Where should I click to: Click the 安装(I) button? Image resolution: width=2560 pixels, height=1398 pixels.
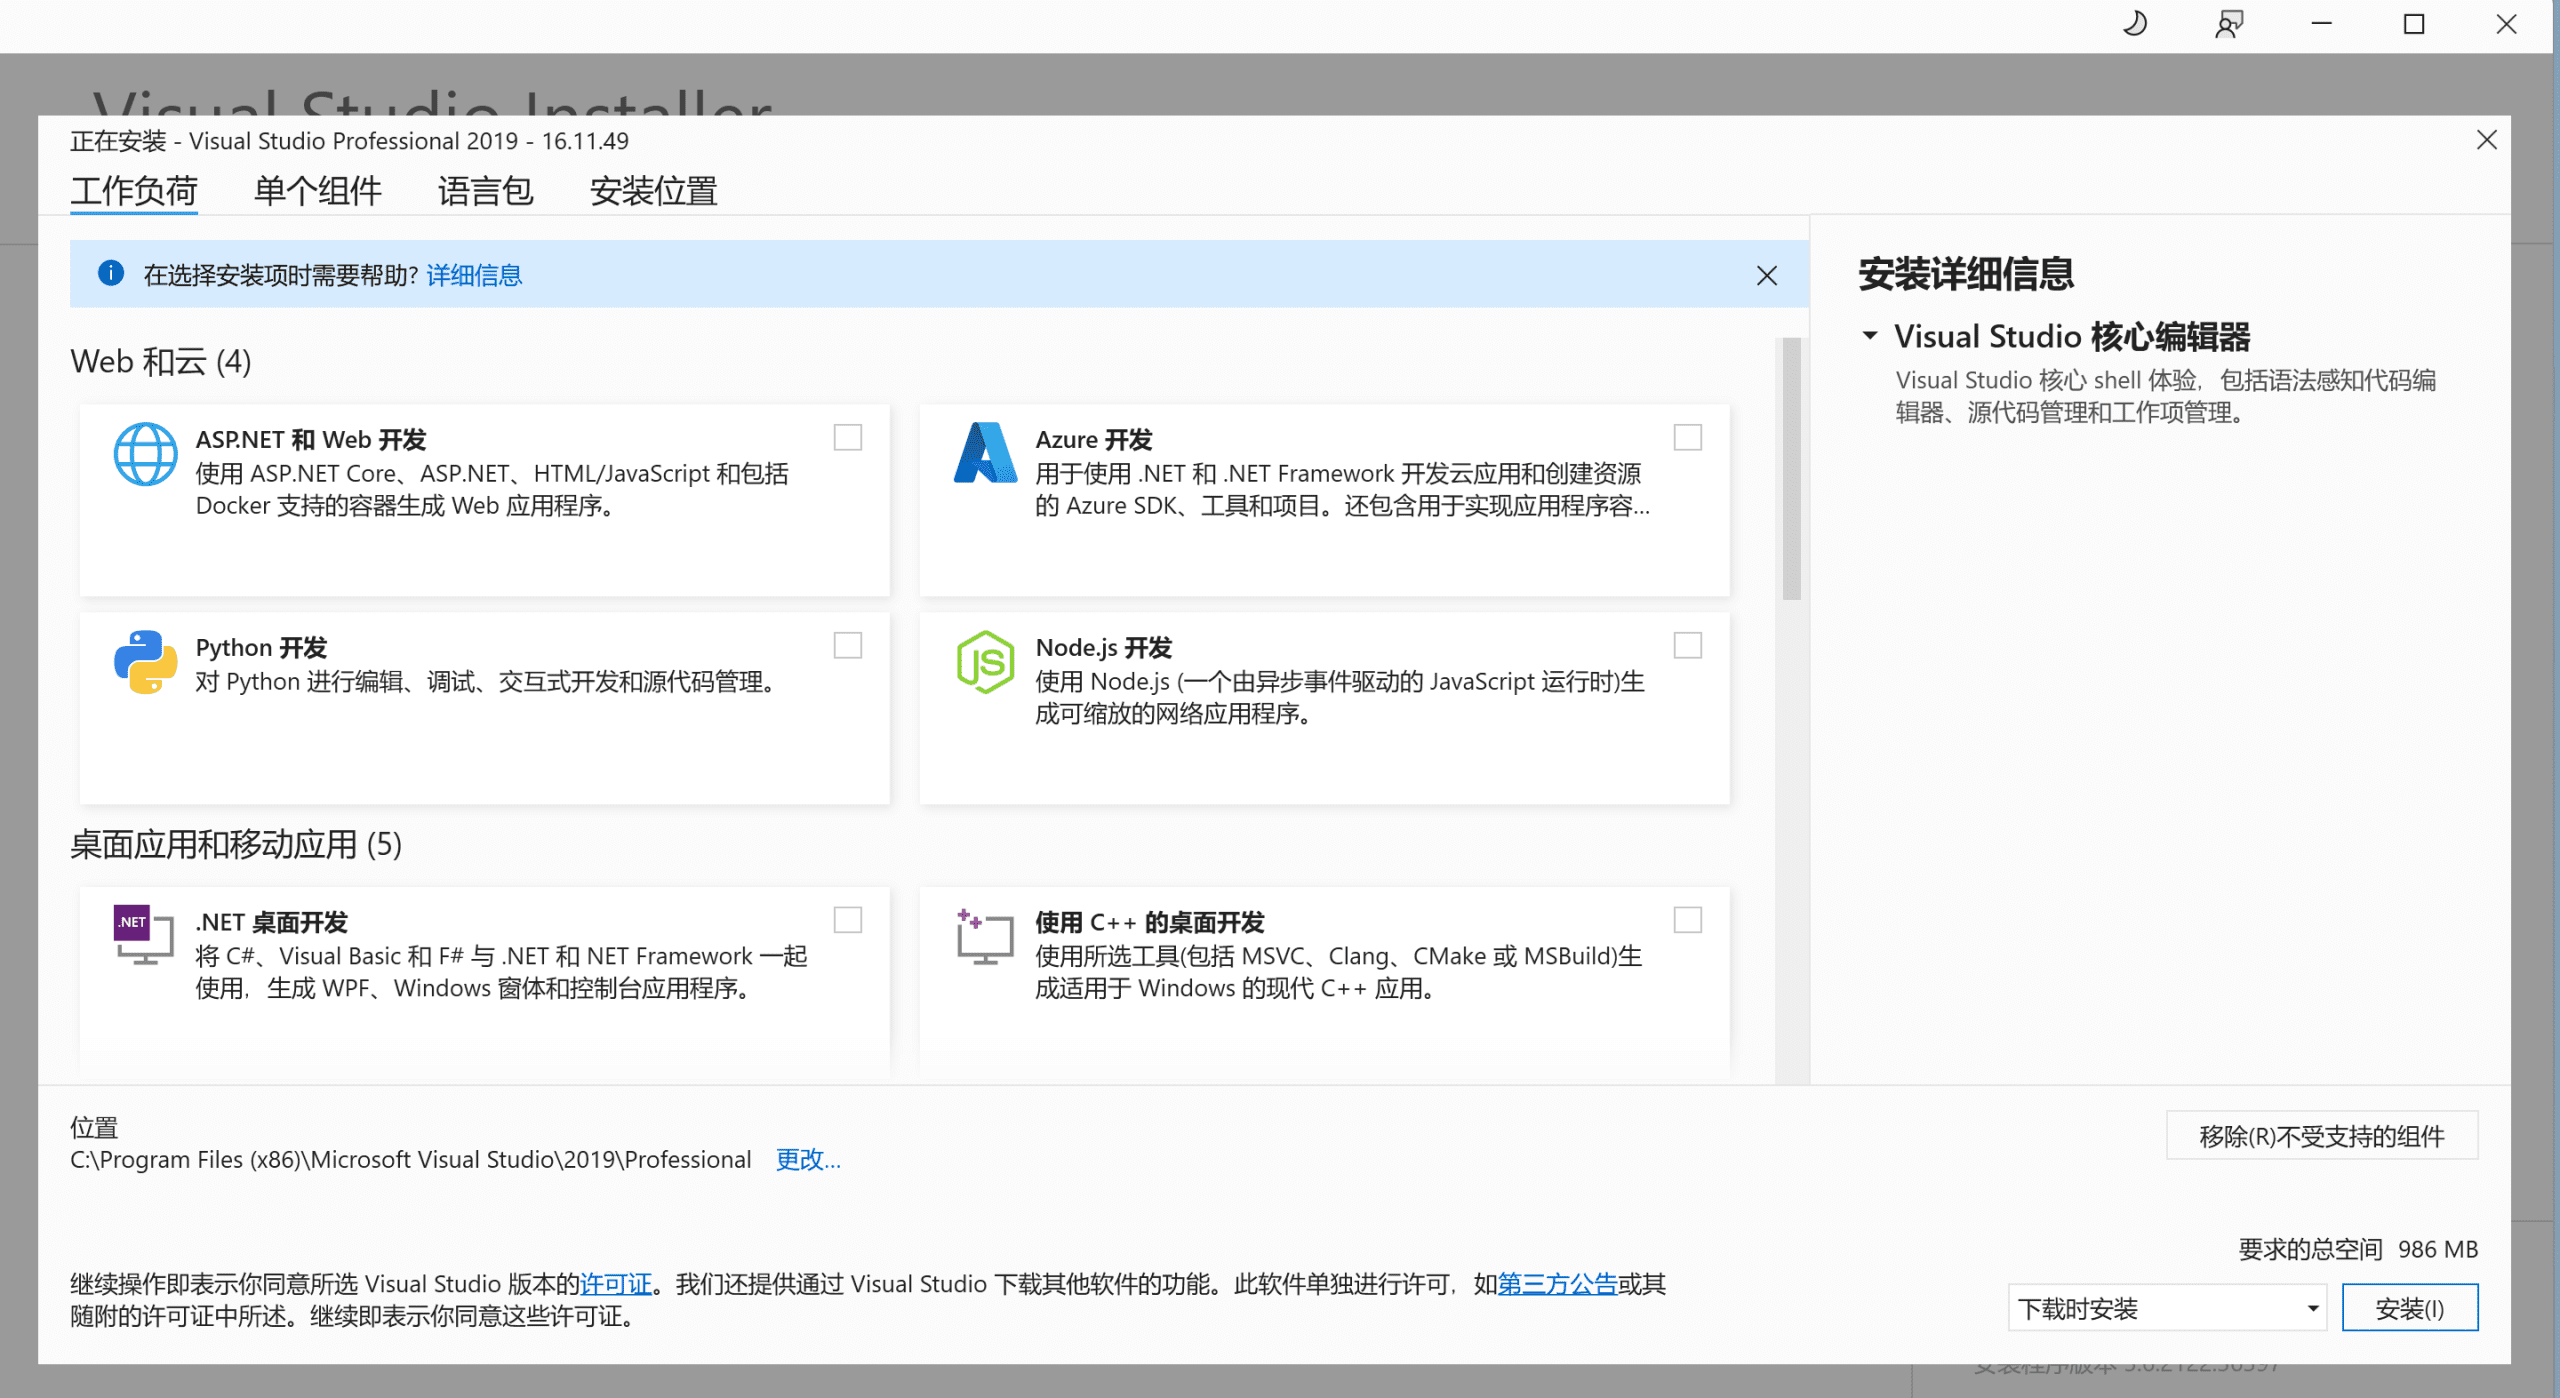[2409, 1307]
